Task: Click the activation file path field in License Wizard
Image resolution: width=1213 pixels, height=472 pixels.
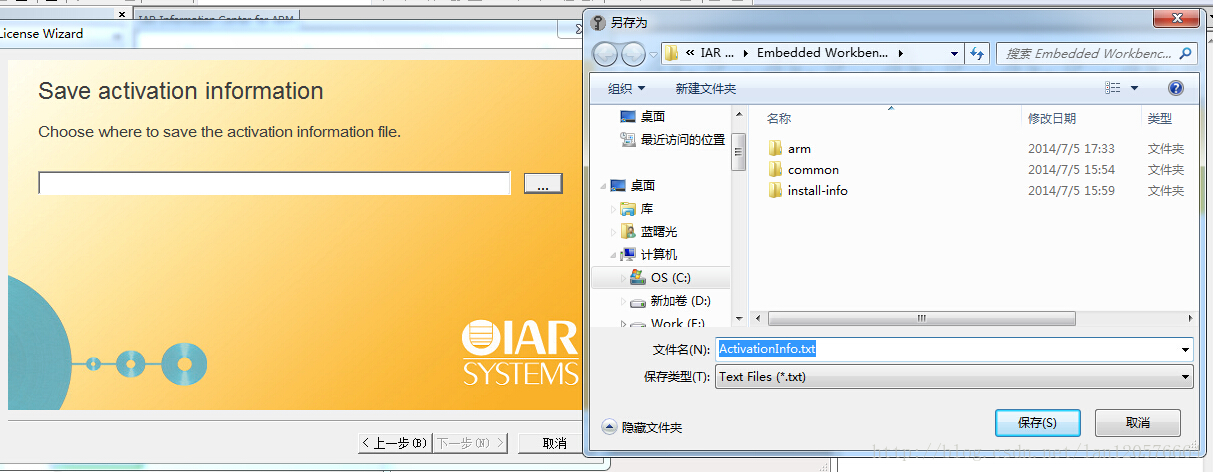Action: 274,184
